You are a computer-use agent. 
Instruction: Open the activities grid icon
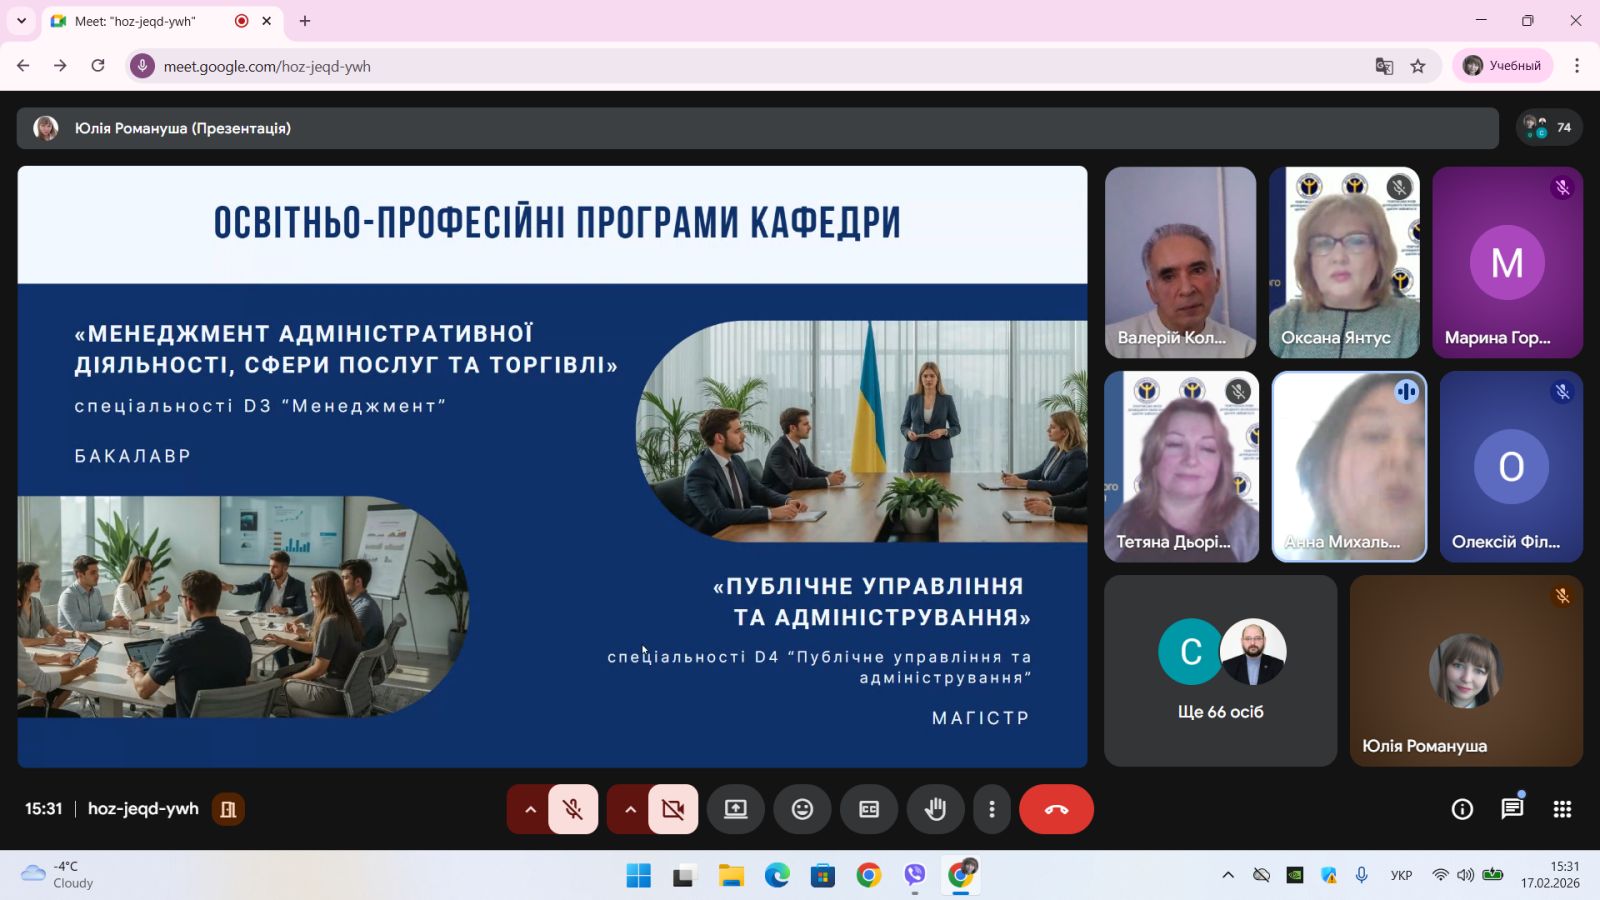click(1562, 809)
